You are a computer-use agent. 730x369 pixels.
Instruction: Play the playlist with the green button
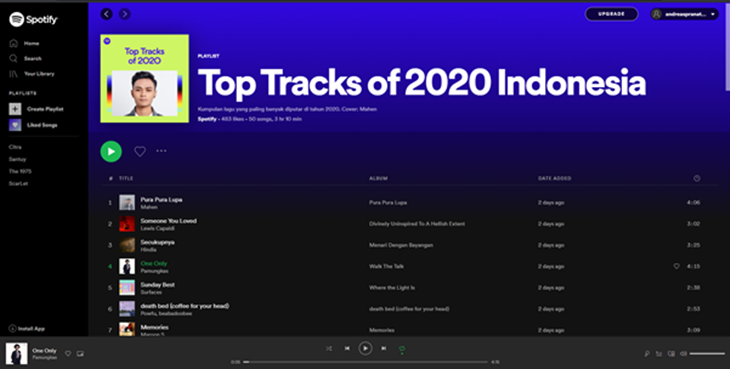tap(111, 151)
